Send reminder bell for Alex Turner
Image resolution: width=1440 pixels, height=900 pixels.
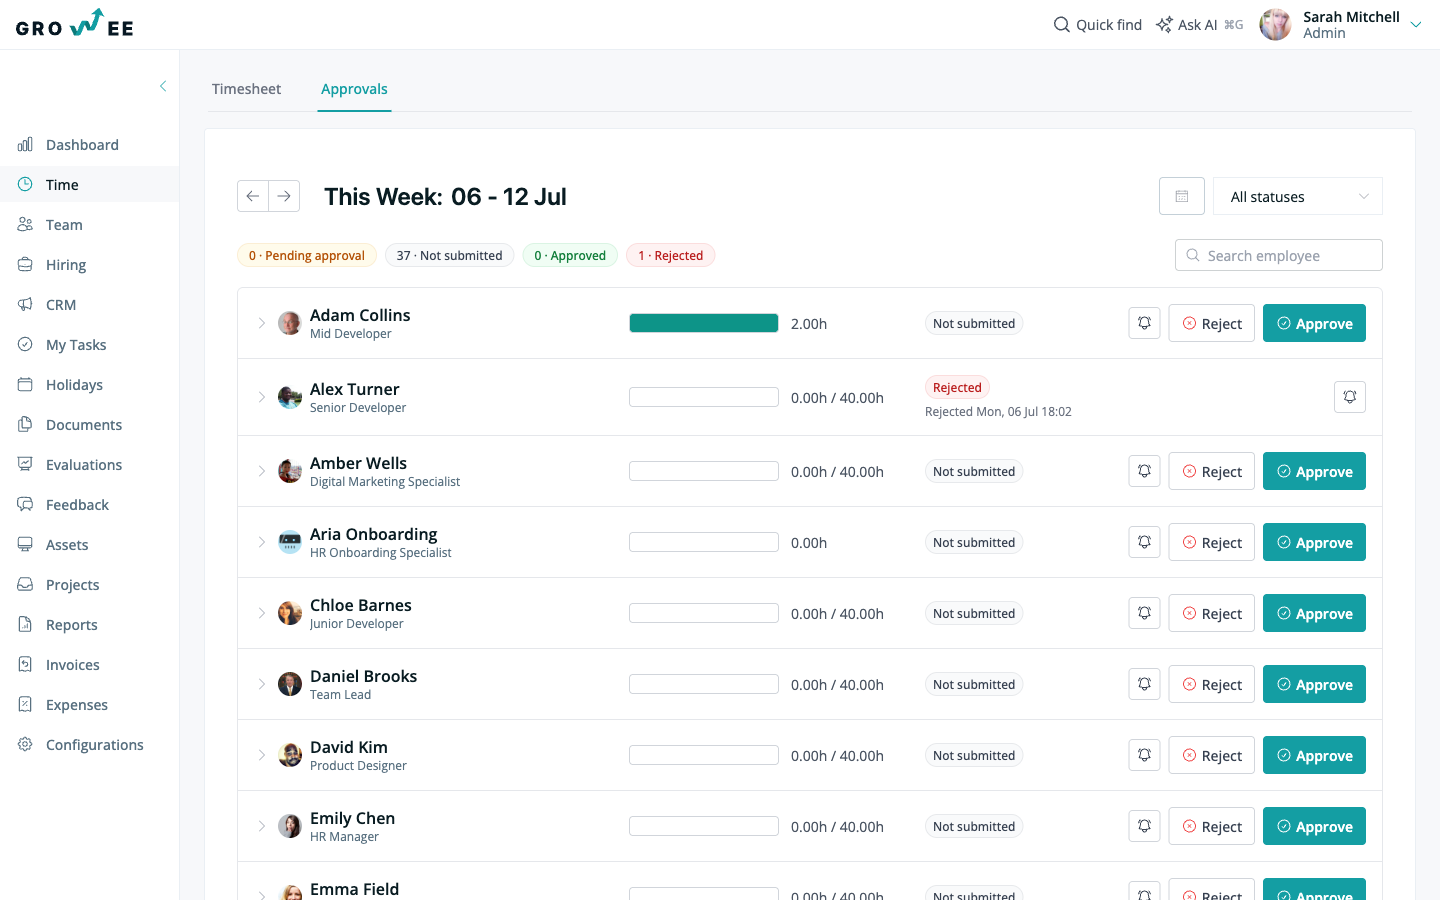point(1350,397)
